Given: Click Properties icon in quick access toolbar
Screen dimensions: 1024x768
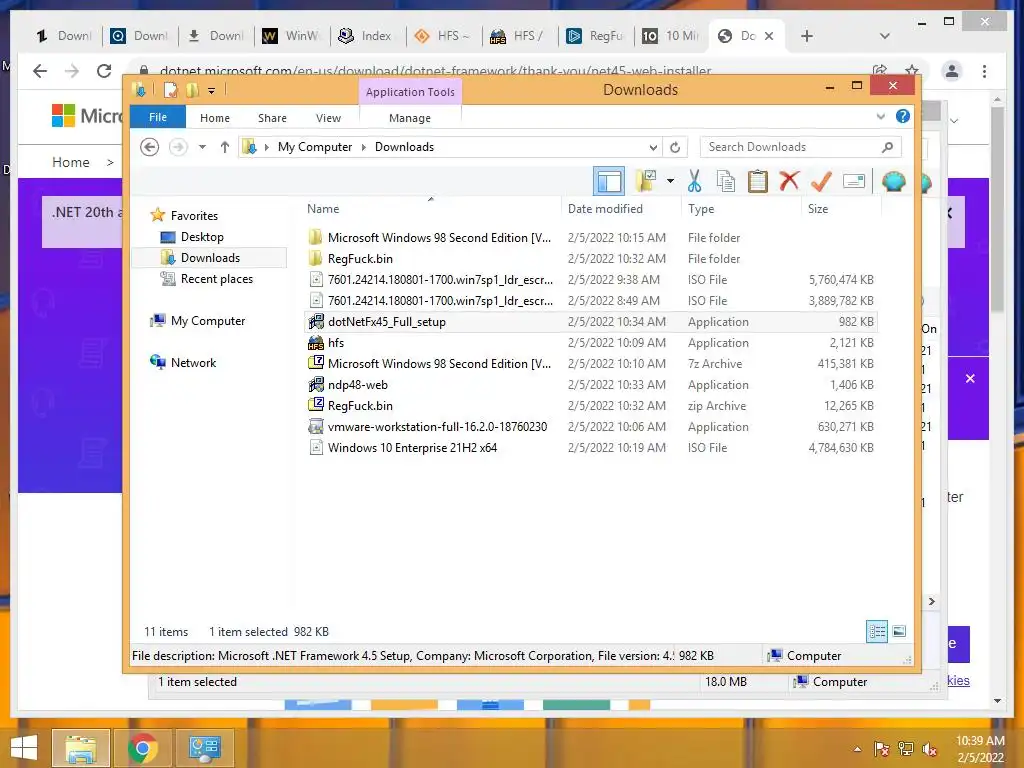Looking at the screenshot, I should click(170, 90).
